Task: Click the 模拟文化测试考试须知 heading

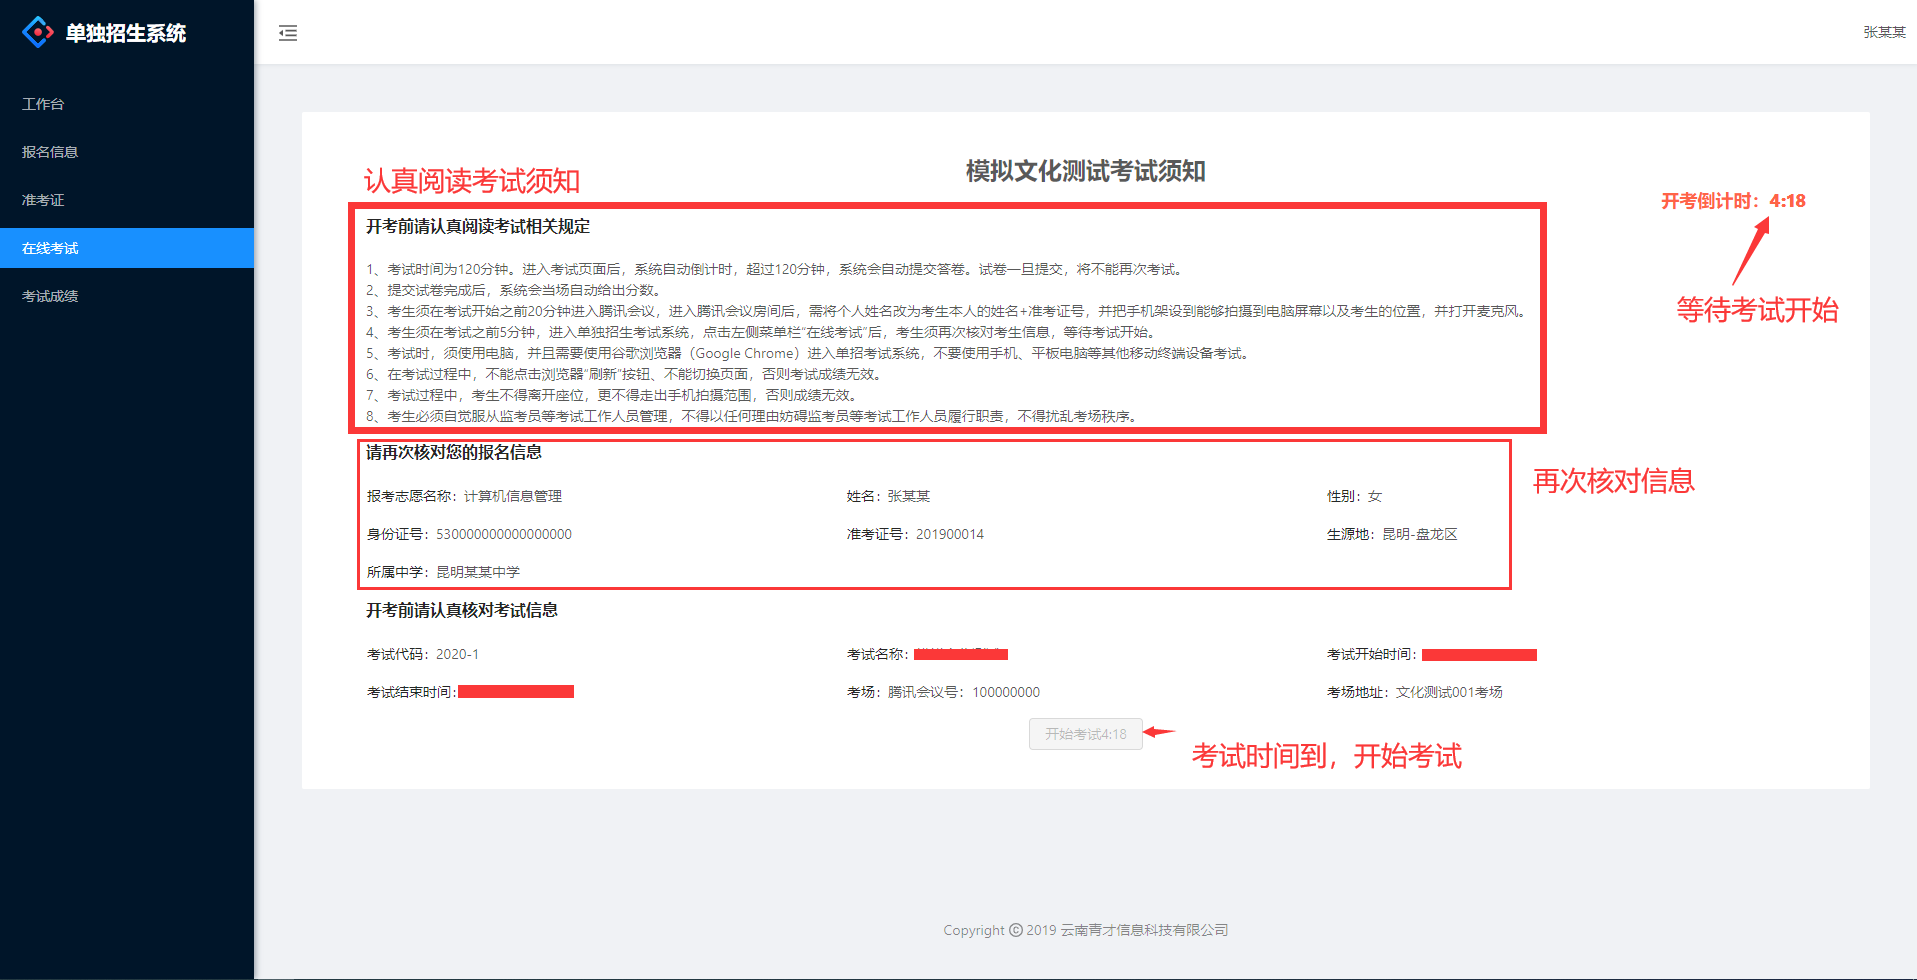Action: point(1085,171)
